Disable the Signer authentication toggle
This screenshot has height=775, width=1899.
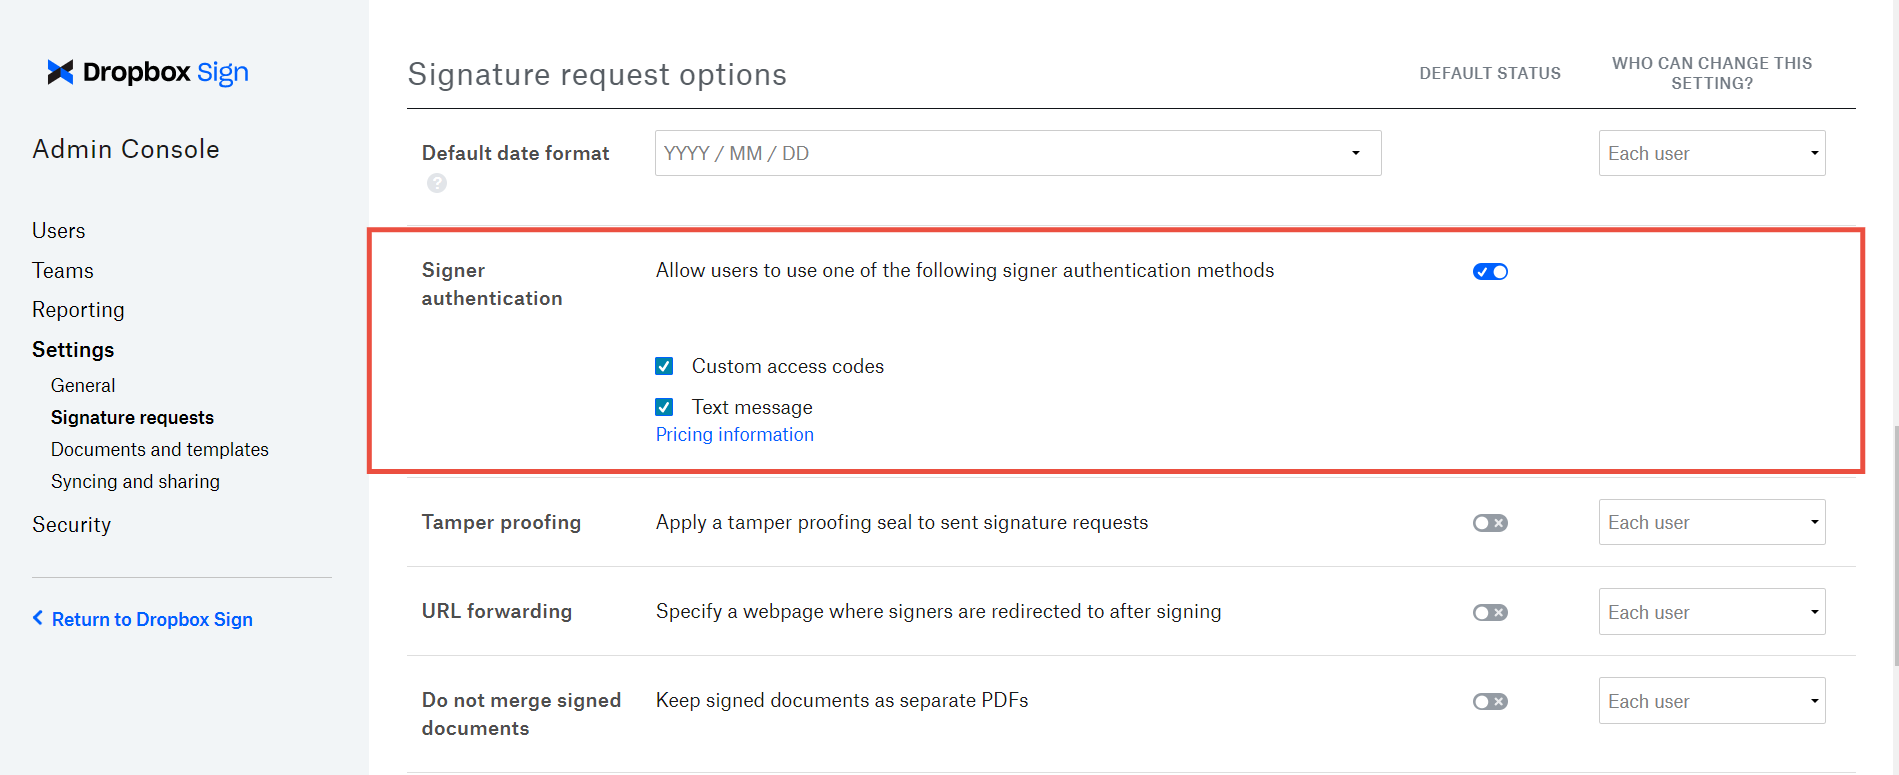tap(1489, 270)
